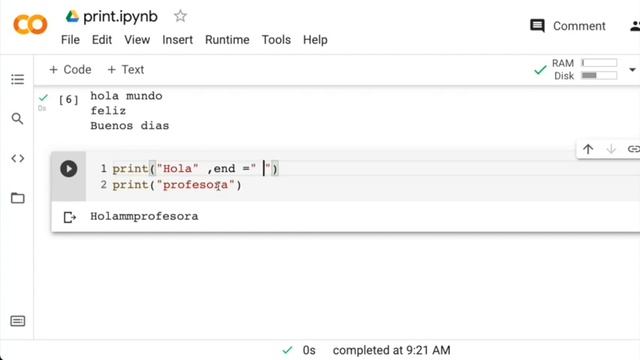Click output line Buenos dias

129,126
